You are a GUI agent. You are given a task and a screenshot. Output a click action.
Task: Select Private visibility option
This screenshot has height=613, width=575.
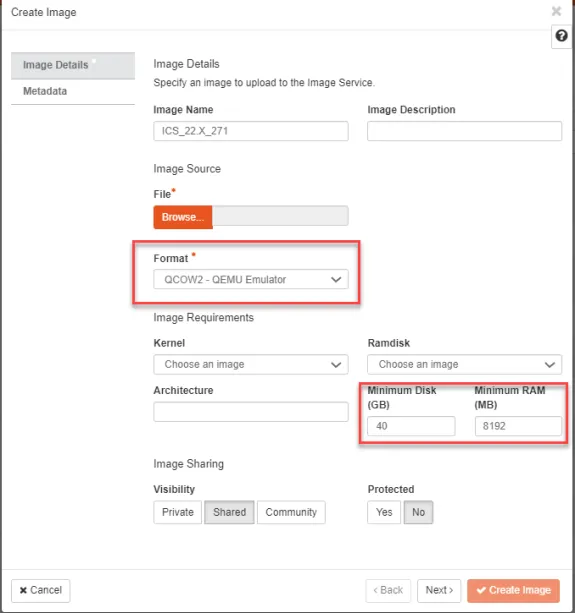point(177,512)
